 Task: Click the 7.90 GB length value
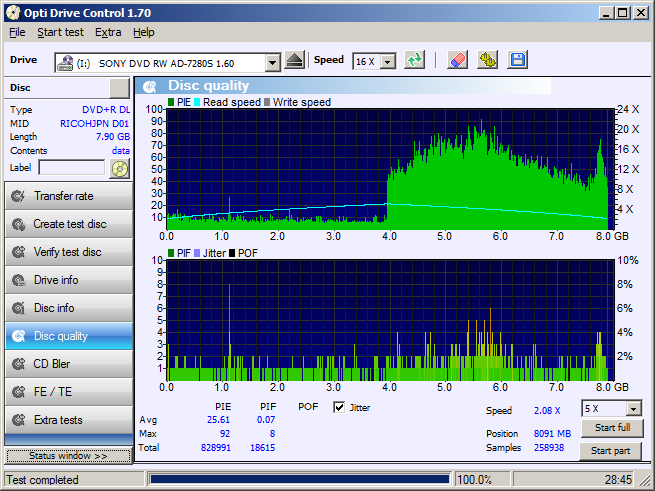coord(113,137)
